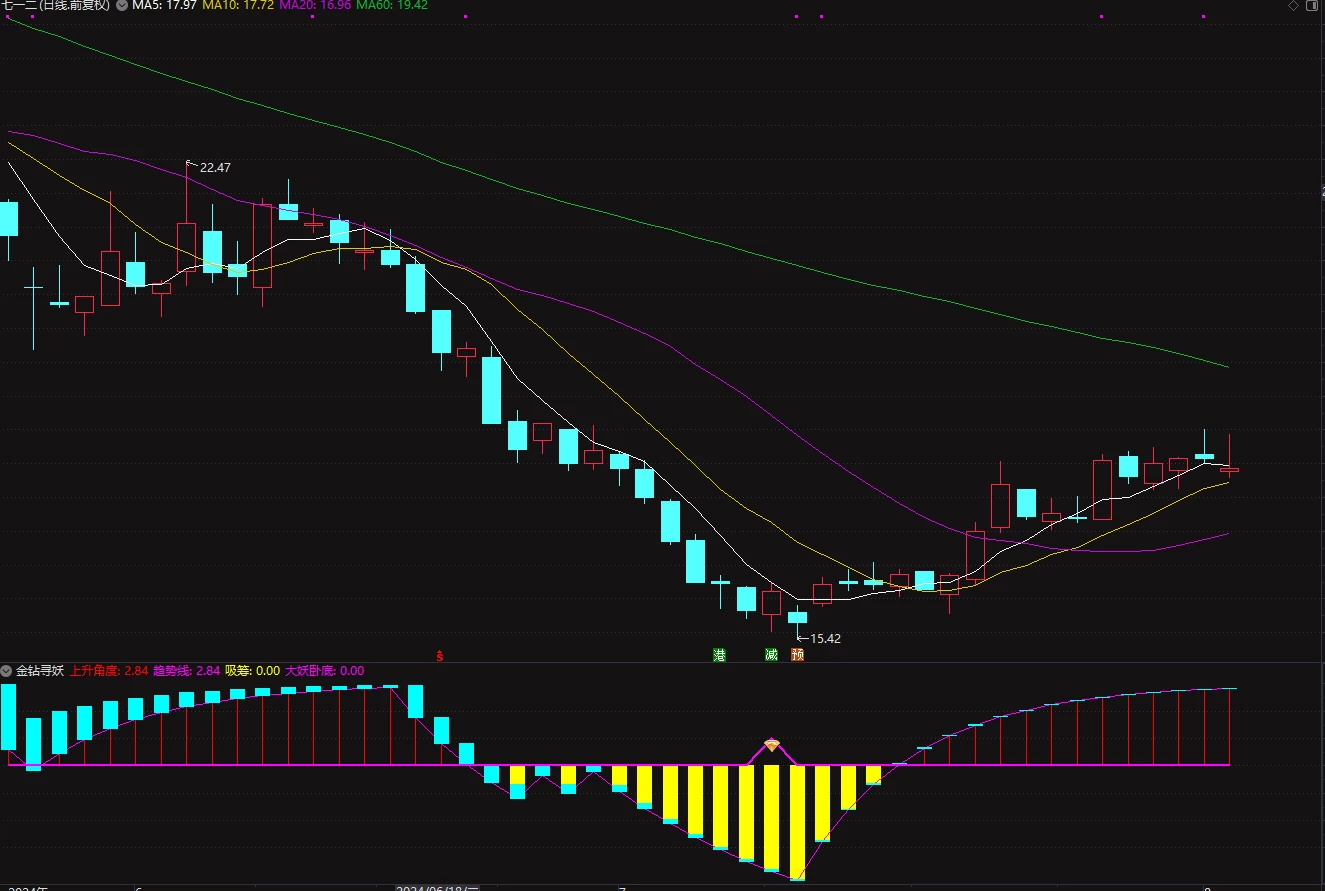Select the MA60: 19.42 moving average label
Viewport: 1325px width, 891px height.
point(391,5)
